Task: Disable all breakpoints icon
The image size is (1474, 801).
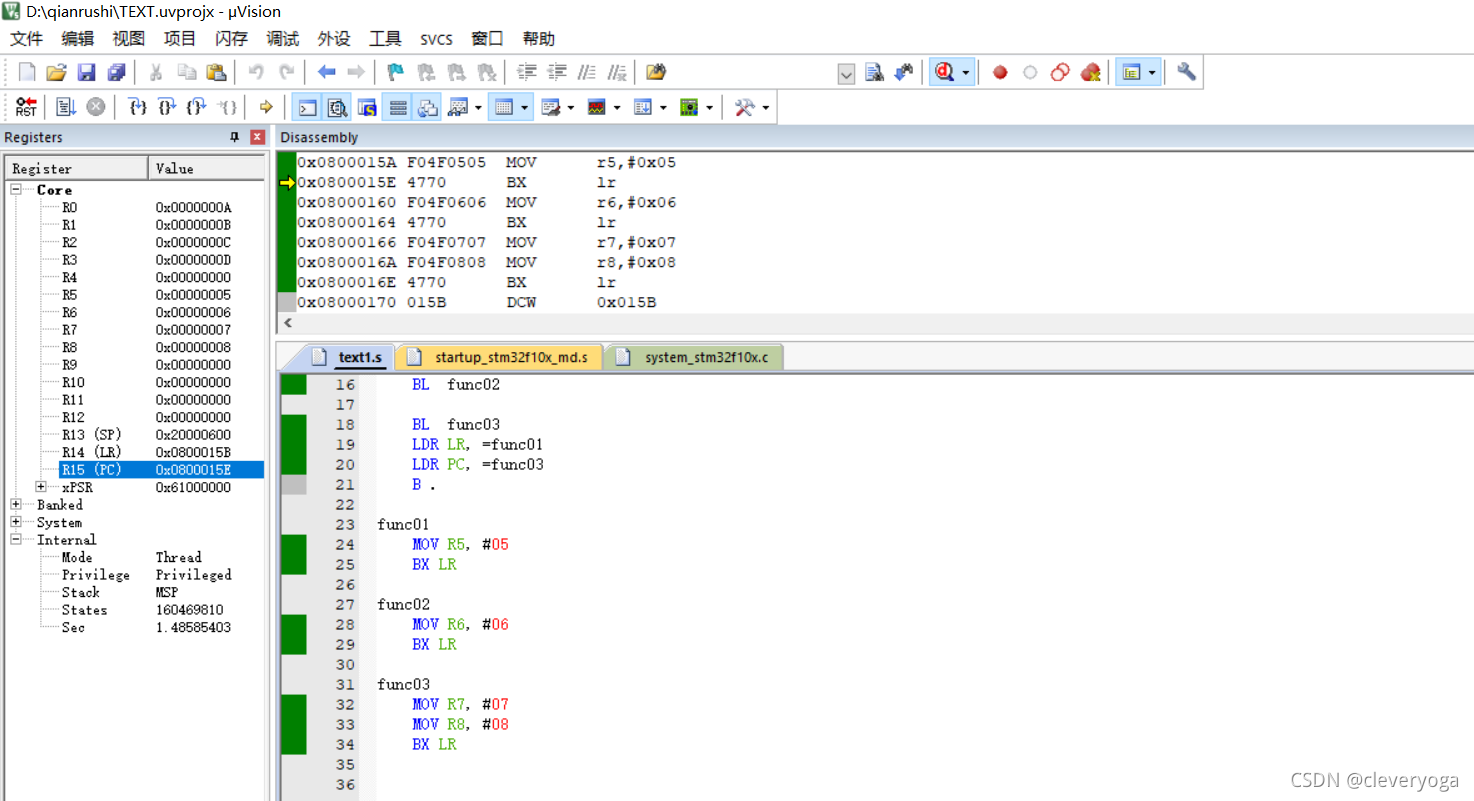Action: click(1060, 72)
